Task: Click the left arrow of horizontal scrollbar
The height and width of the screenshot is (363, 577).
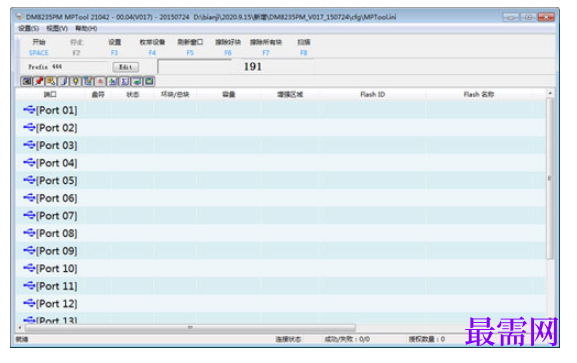Action: pyautogui.click(x=20, y=327)
